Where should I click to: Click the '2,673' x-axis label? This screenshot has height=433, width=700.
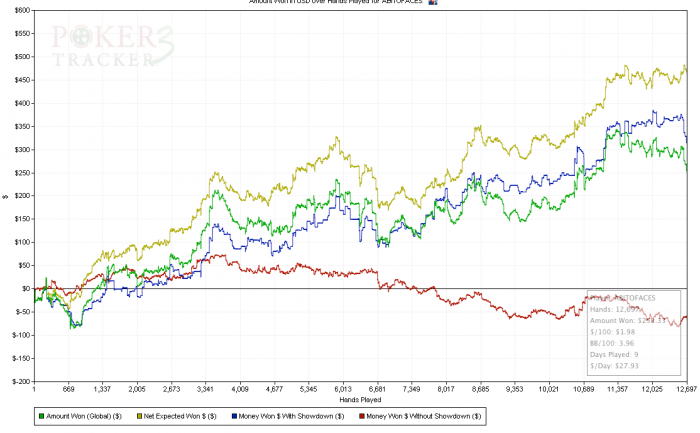171,389
